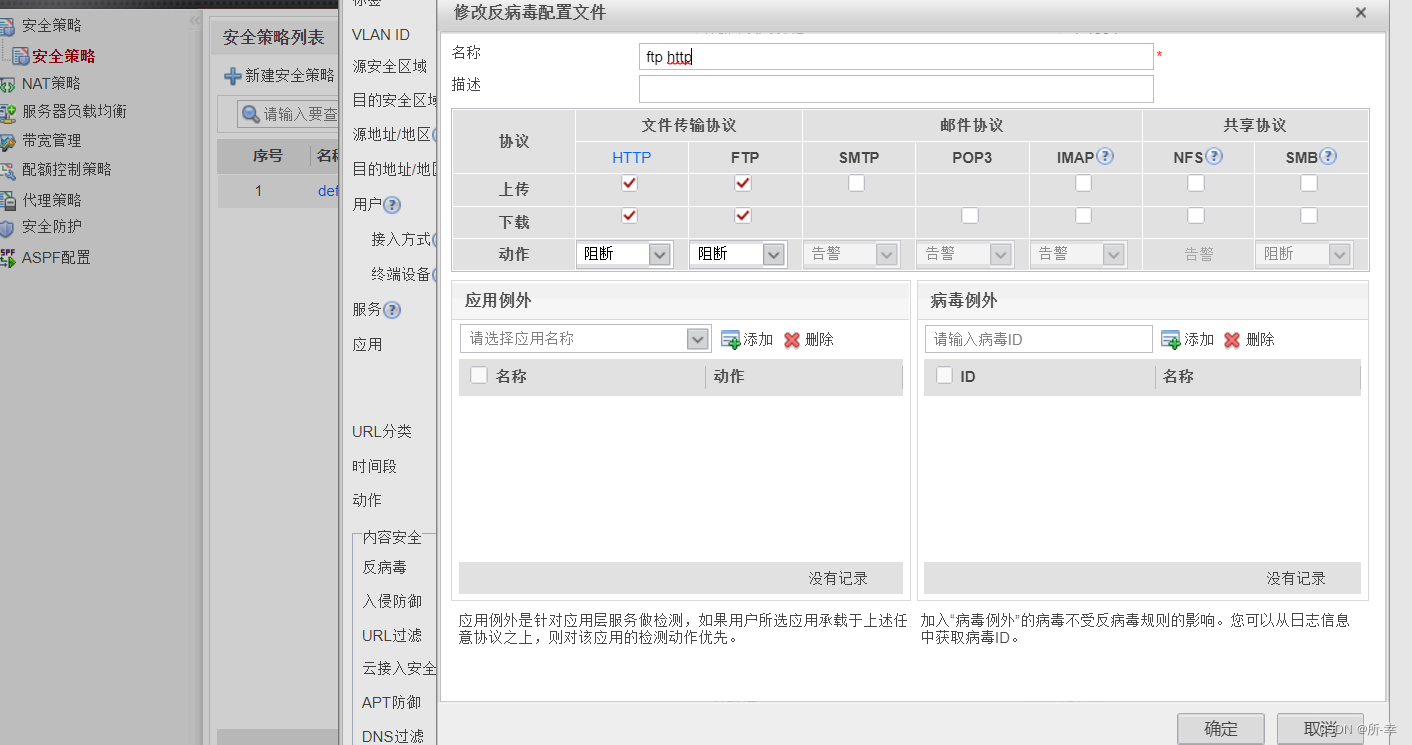
Task: Select the 安全策略 child node icon in sidebar
Action: click(20, 57)
